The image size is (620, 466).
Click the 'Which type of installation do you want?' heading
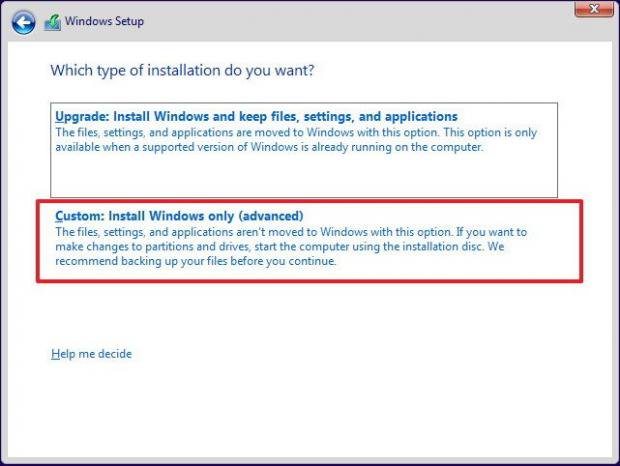pos(182,70)
